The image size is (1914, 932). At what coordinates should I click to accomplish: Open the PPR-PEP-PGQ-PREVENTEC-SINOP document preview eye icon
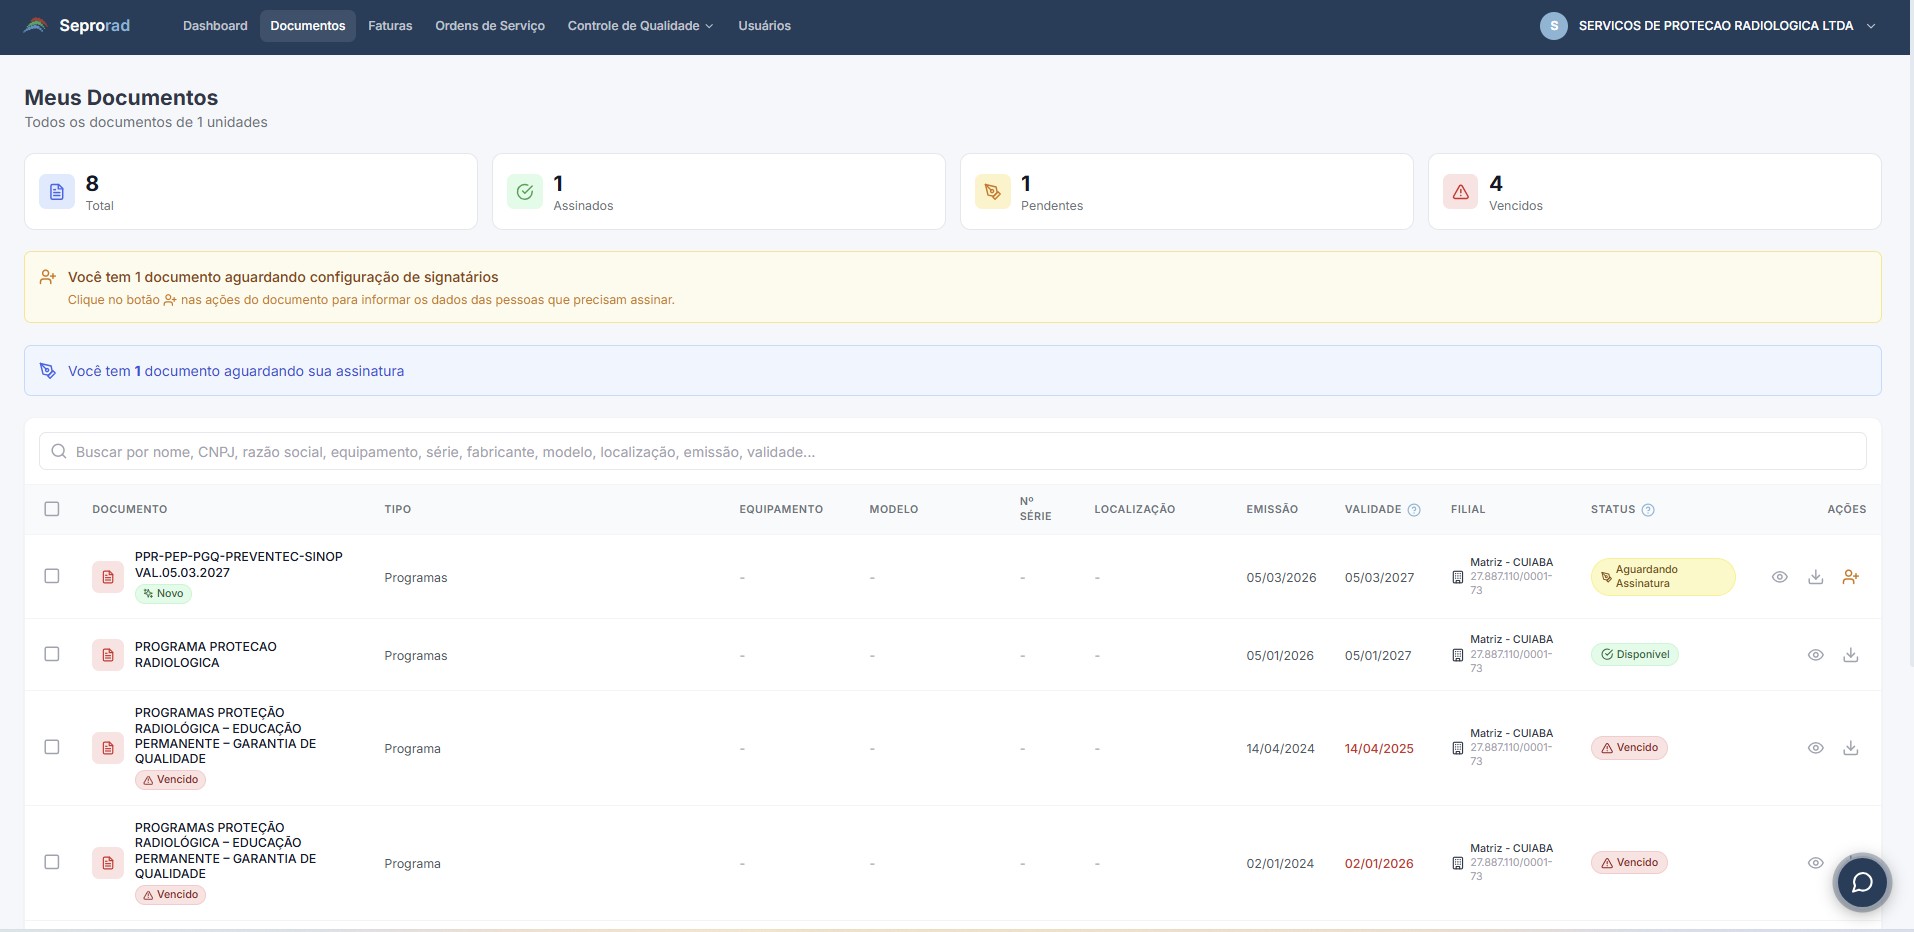coord(1780,577)
